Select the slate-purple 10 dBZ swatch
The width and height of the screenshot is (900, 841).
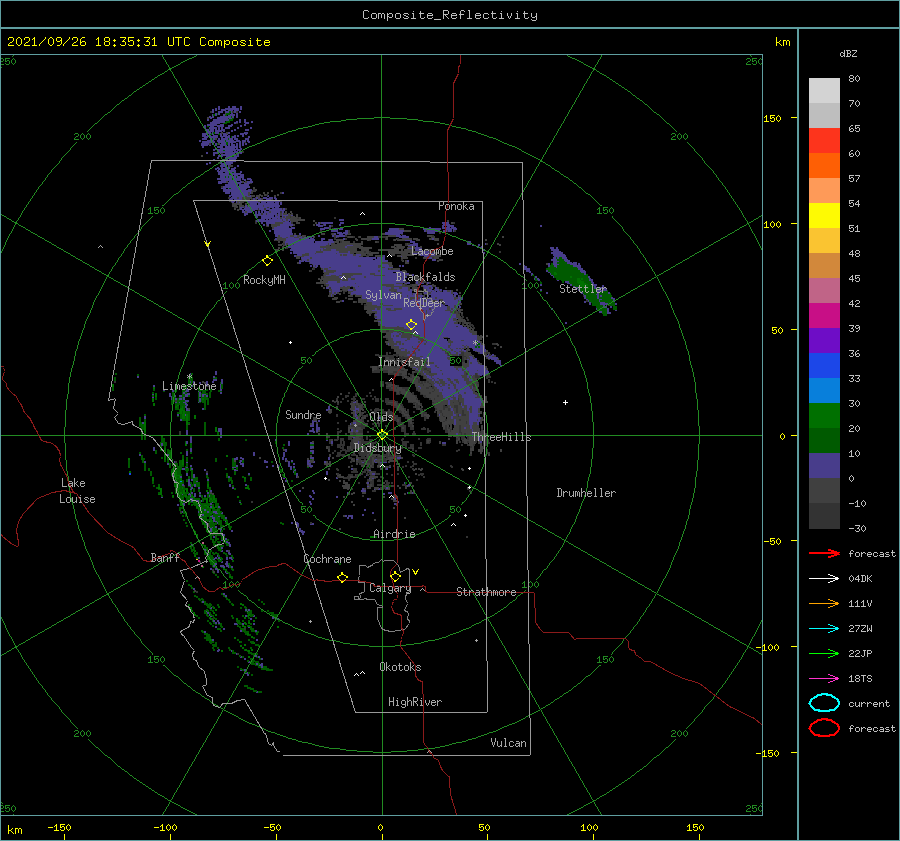pos(824,466)
